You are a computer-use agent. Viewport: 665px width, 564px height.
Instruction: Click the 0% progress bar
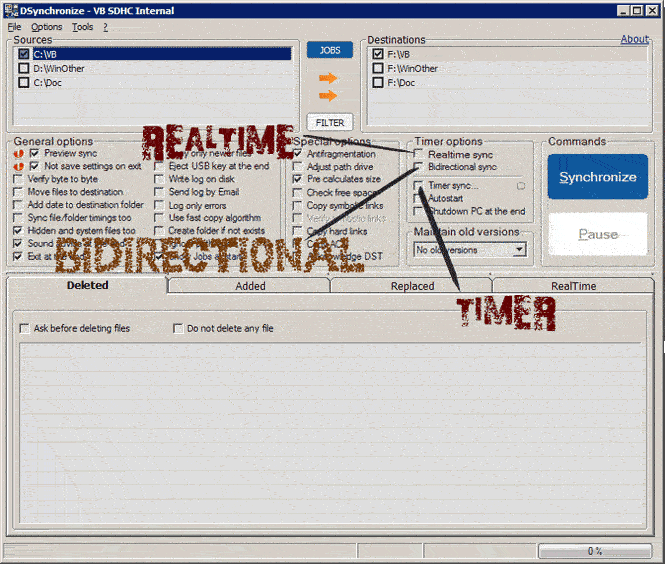click(x=595, y=551)
